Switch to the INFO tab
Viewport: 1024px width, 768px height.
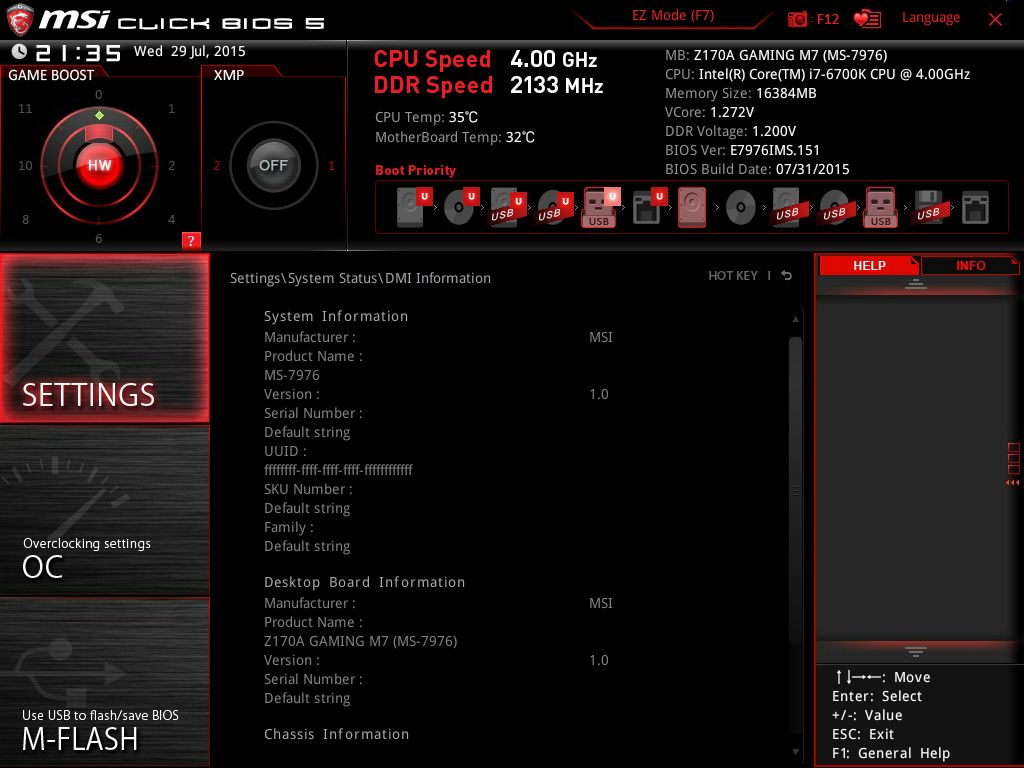tap(970, 265)
